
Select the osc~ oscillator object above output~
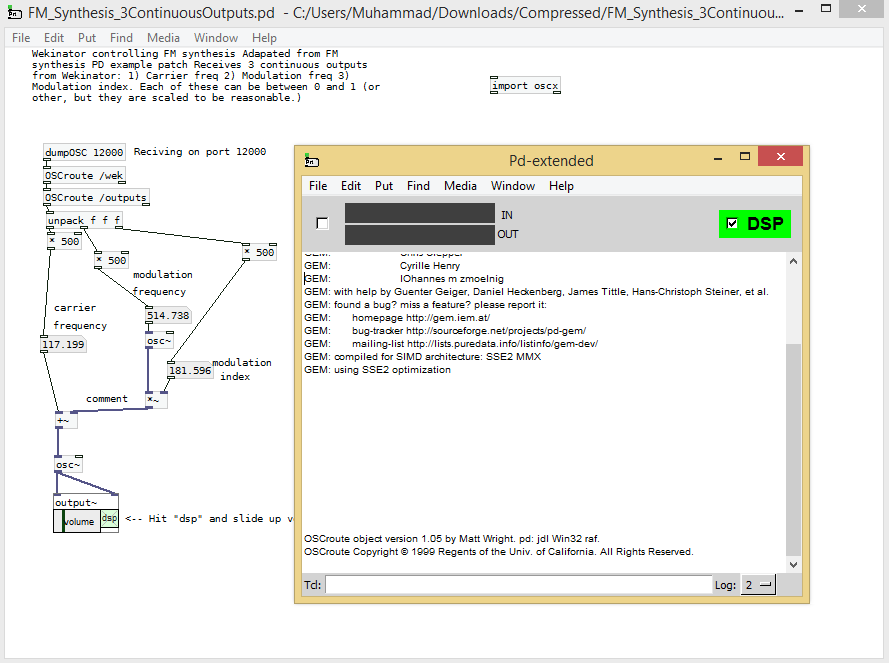pyautogui.click(x=66, y=464)
